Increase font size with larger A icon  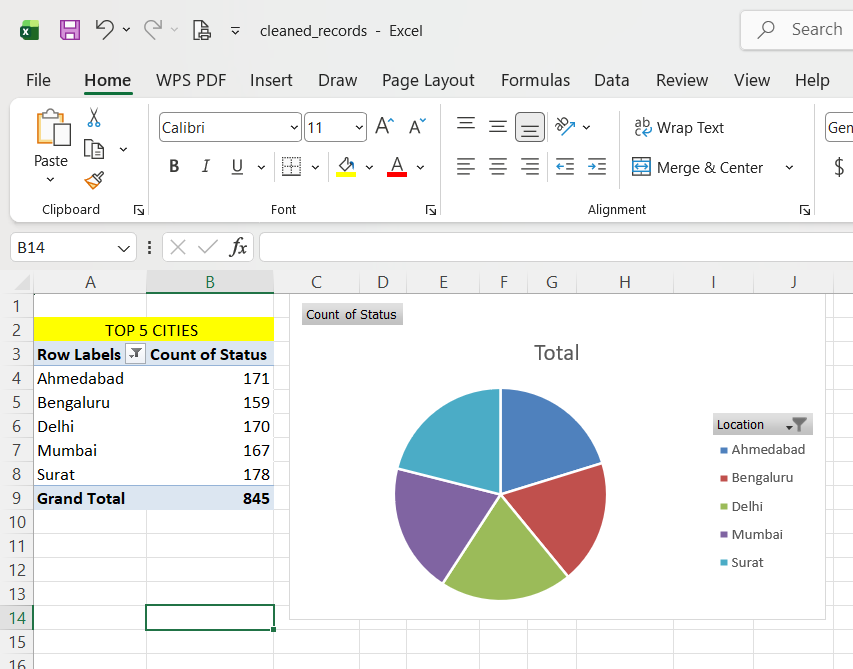click(x=384, y=127)
